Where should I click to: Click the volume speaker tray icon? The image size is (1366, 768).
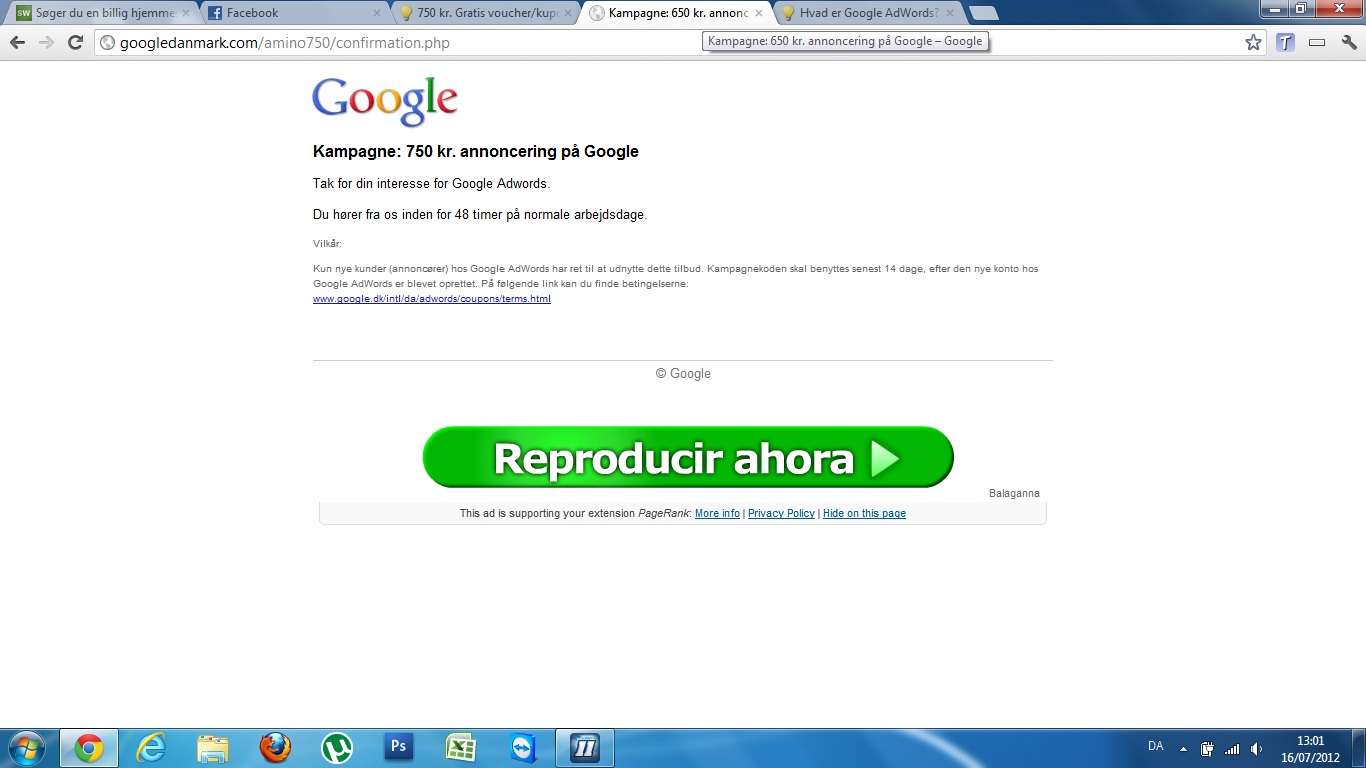(x=1256, y=748)
